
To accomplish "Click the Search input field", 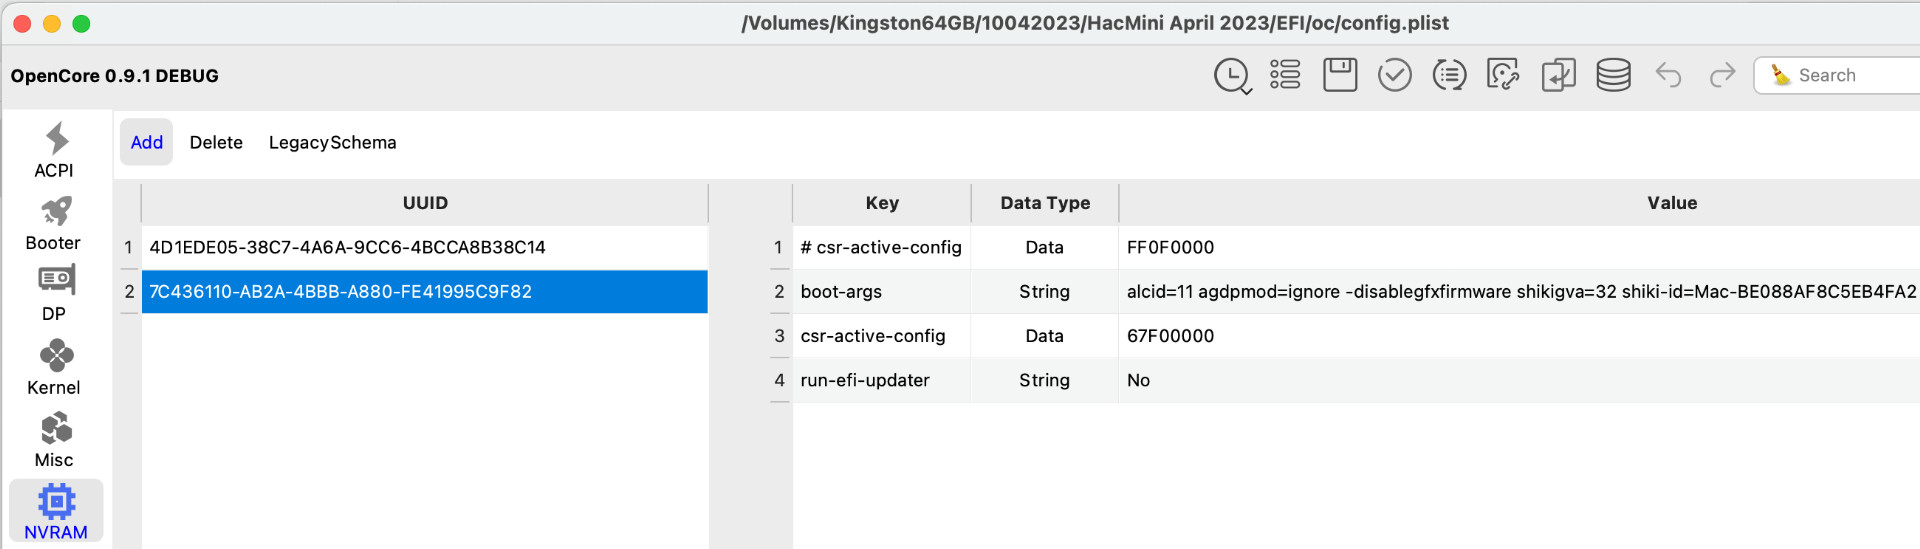I will pyautogui.click(x=1850, y=75).
